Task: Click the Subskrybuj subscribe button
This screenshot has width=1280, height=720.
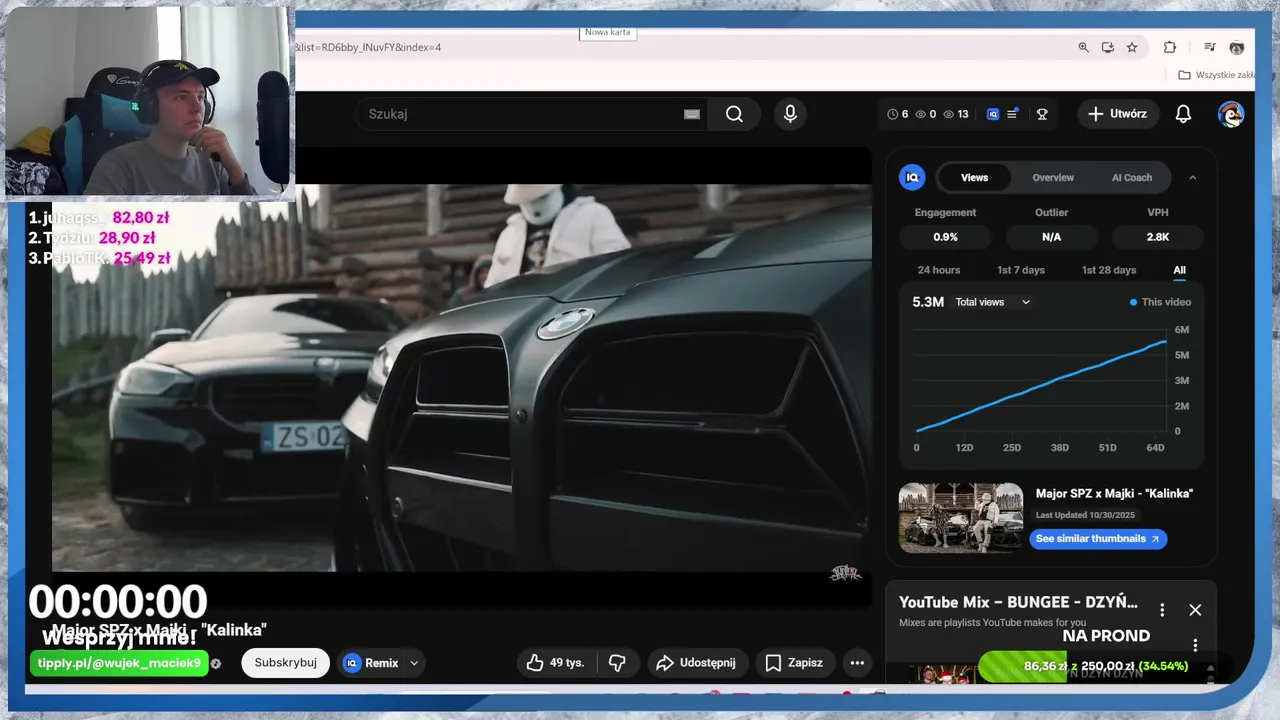Action: (285, 662)
